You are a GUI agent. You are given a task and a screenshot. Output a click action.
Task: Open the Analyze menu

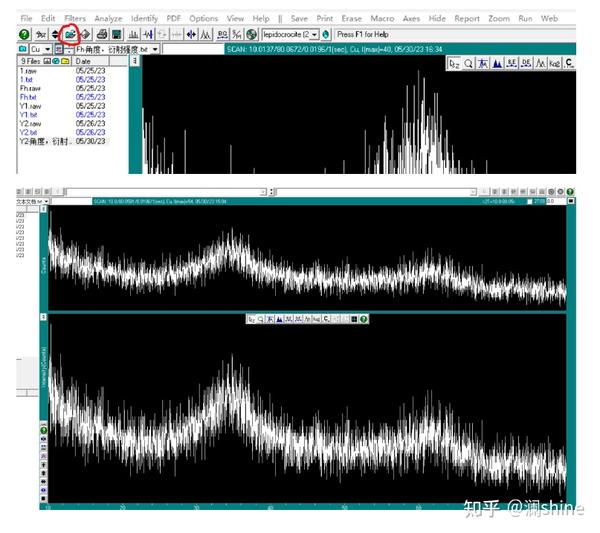tap(108, 19)
